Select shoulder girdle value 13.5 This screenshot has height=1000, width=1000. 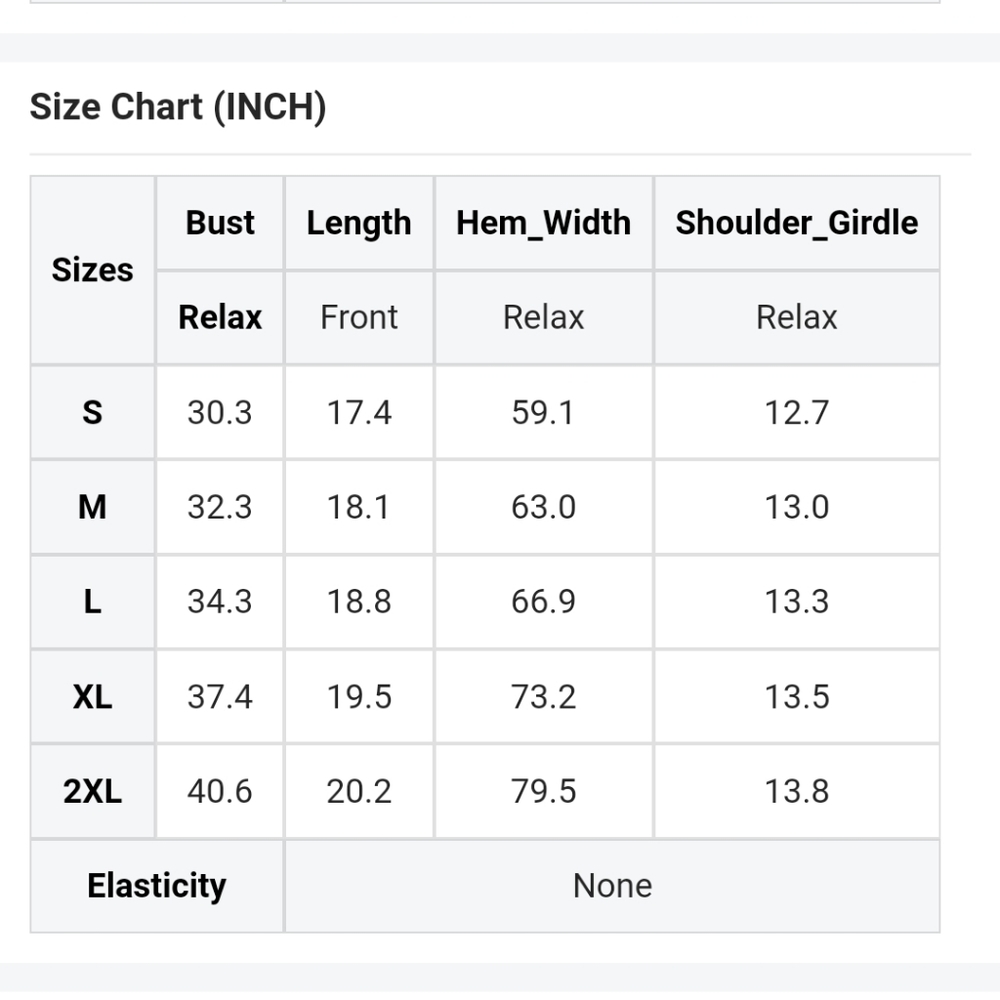pyautogui.click(x=796, y=697)
